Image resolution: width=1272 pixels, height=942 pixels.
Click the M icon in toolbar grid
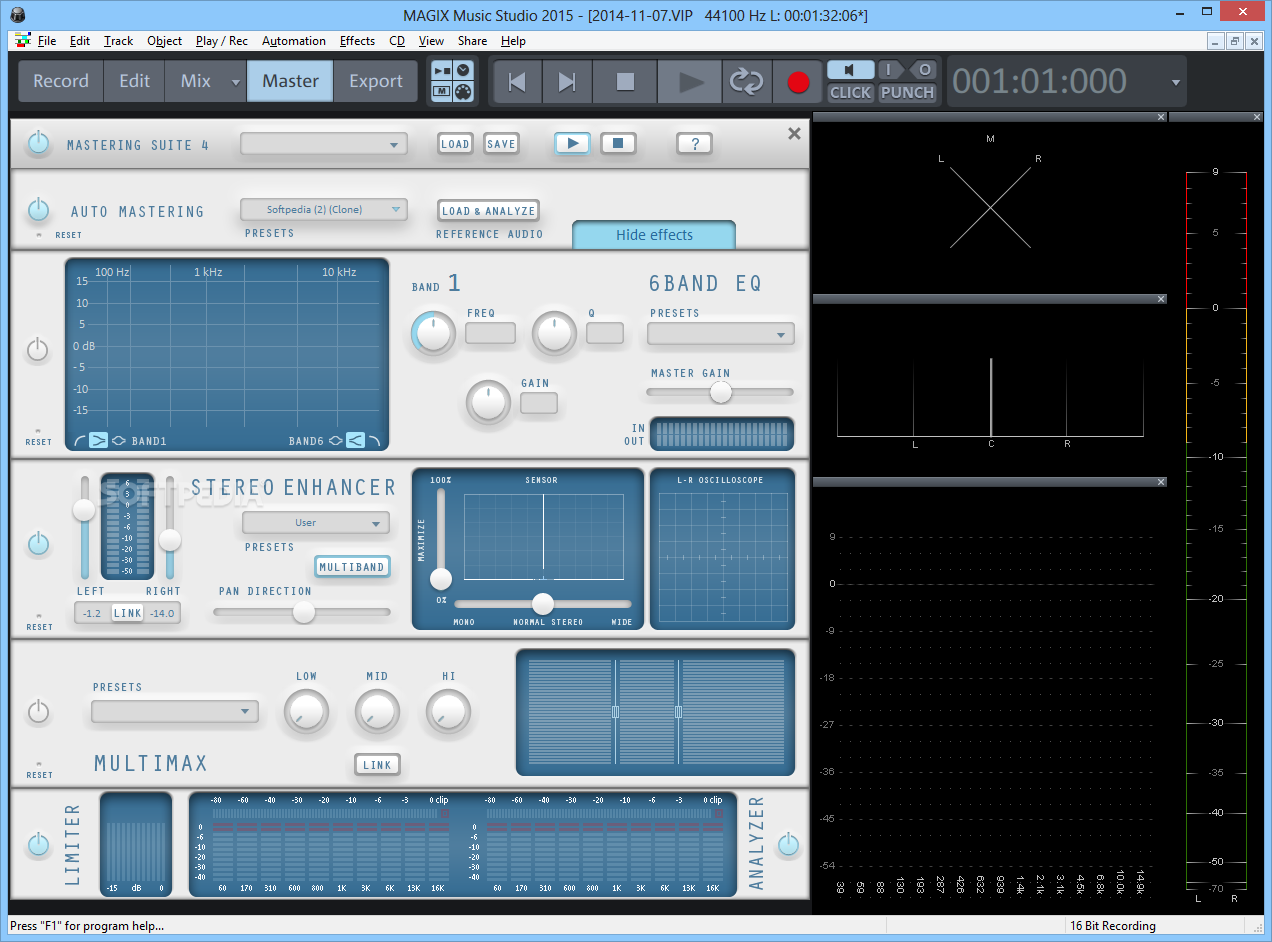pyautogui.click(x=442, y=92)
